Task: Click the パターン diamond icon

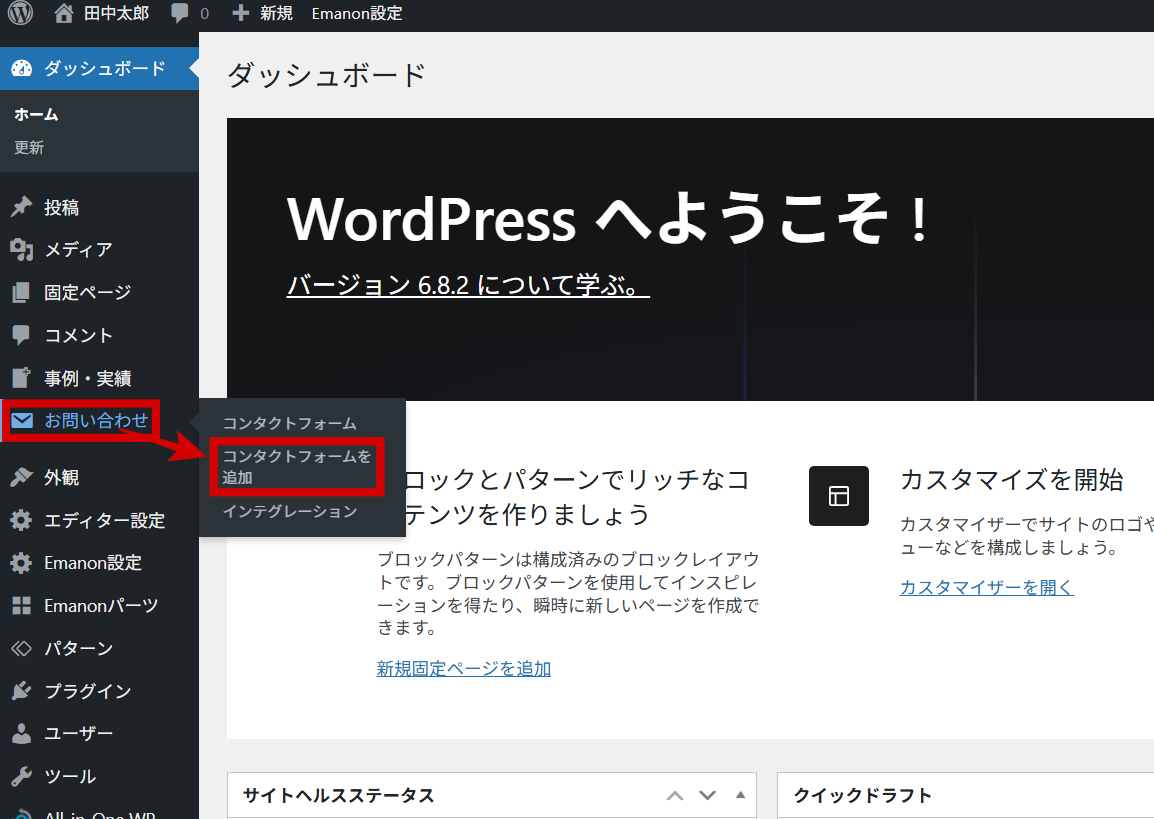Action: click(x=21, y=648)
